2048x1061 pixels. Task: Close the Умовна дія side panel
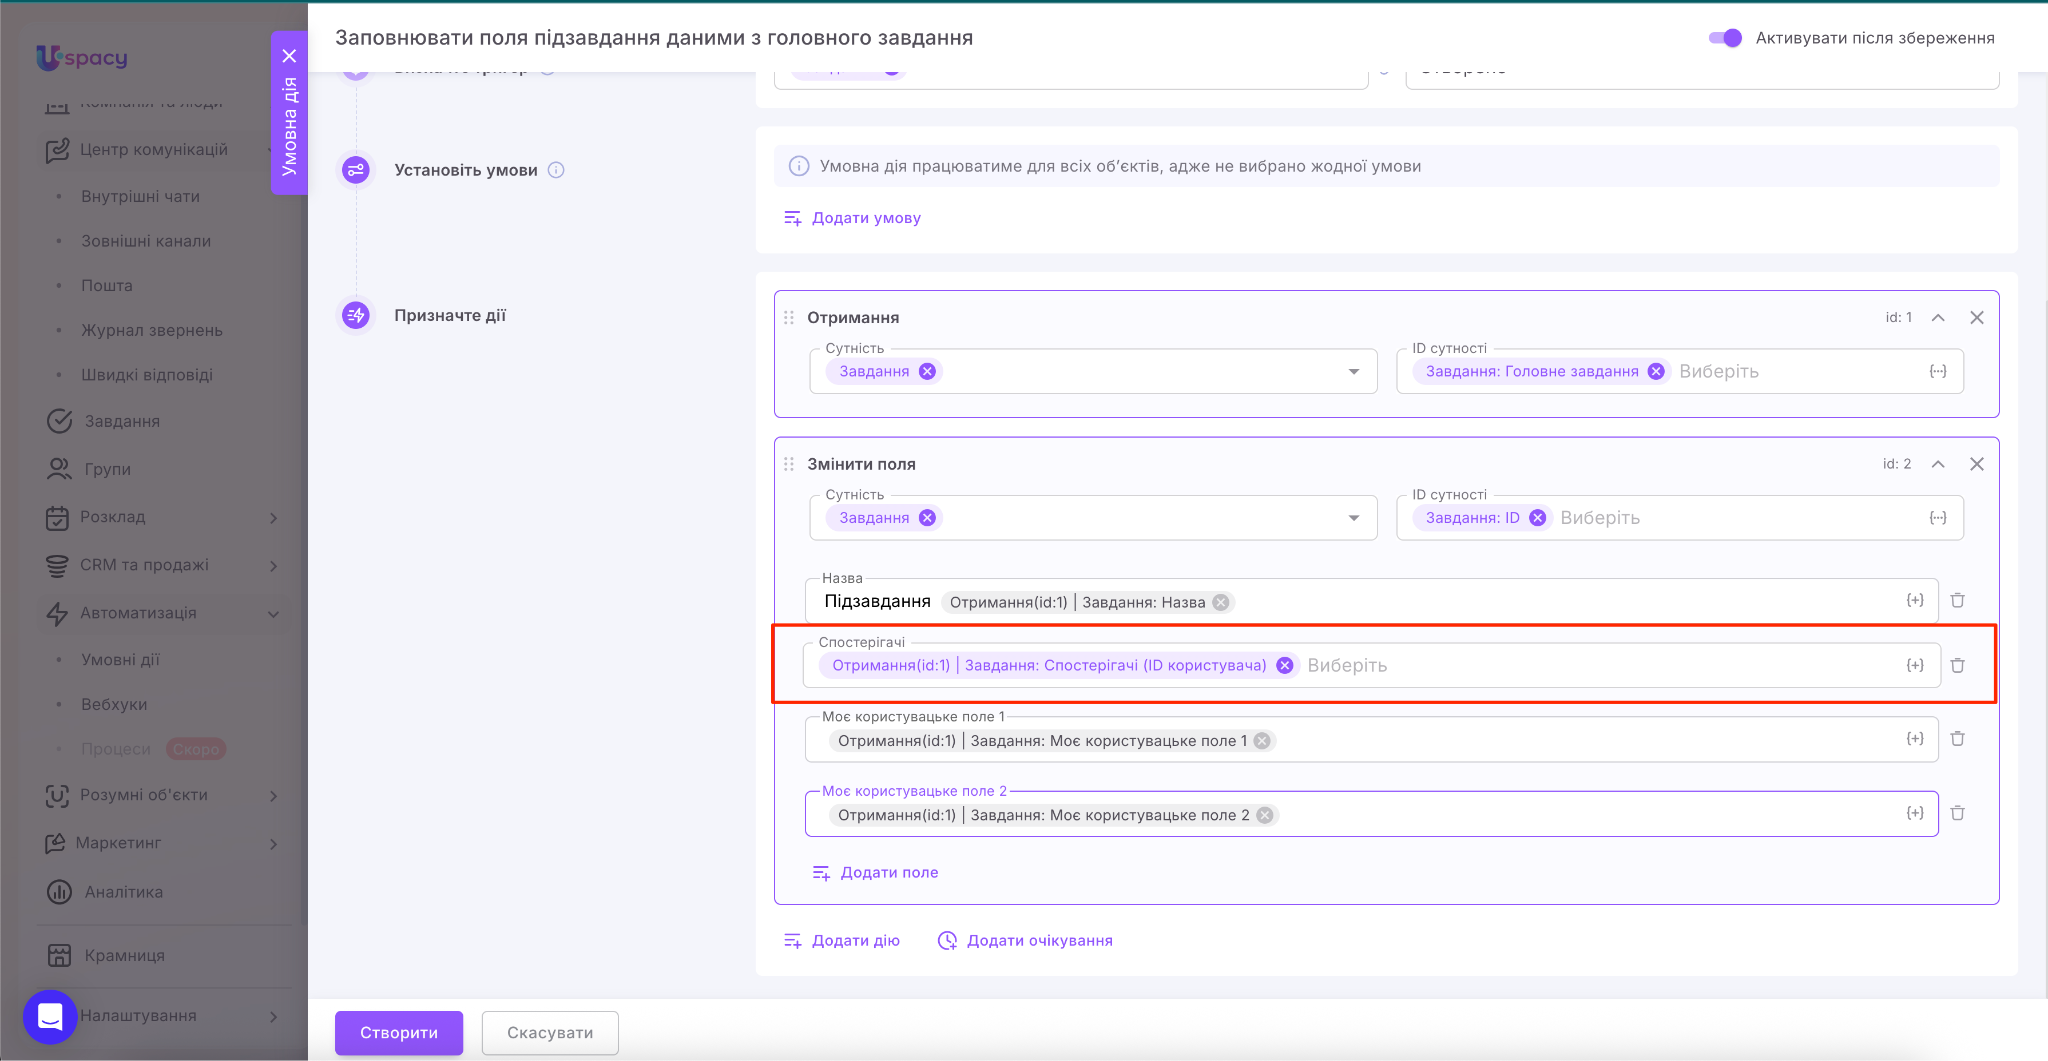coord(289,56)
